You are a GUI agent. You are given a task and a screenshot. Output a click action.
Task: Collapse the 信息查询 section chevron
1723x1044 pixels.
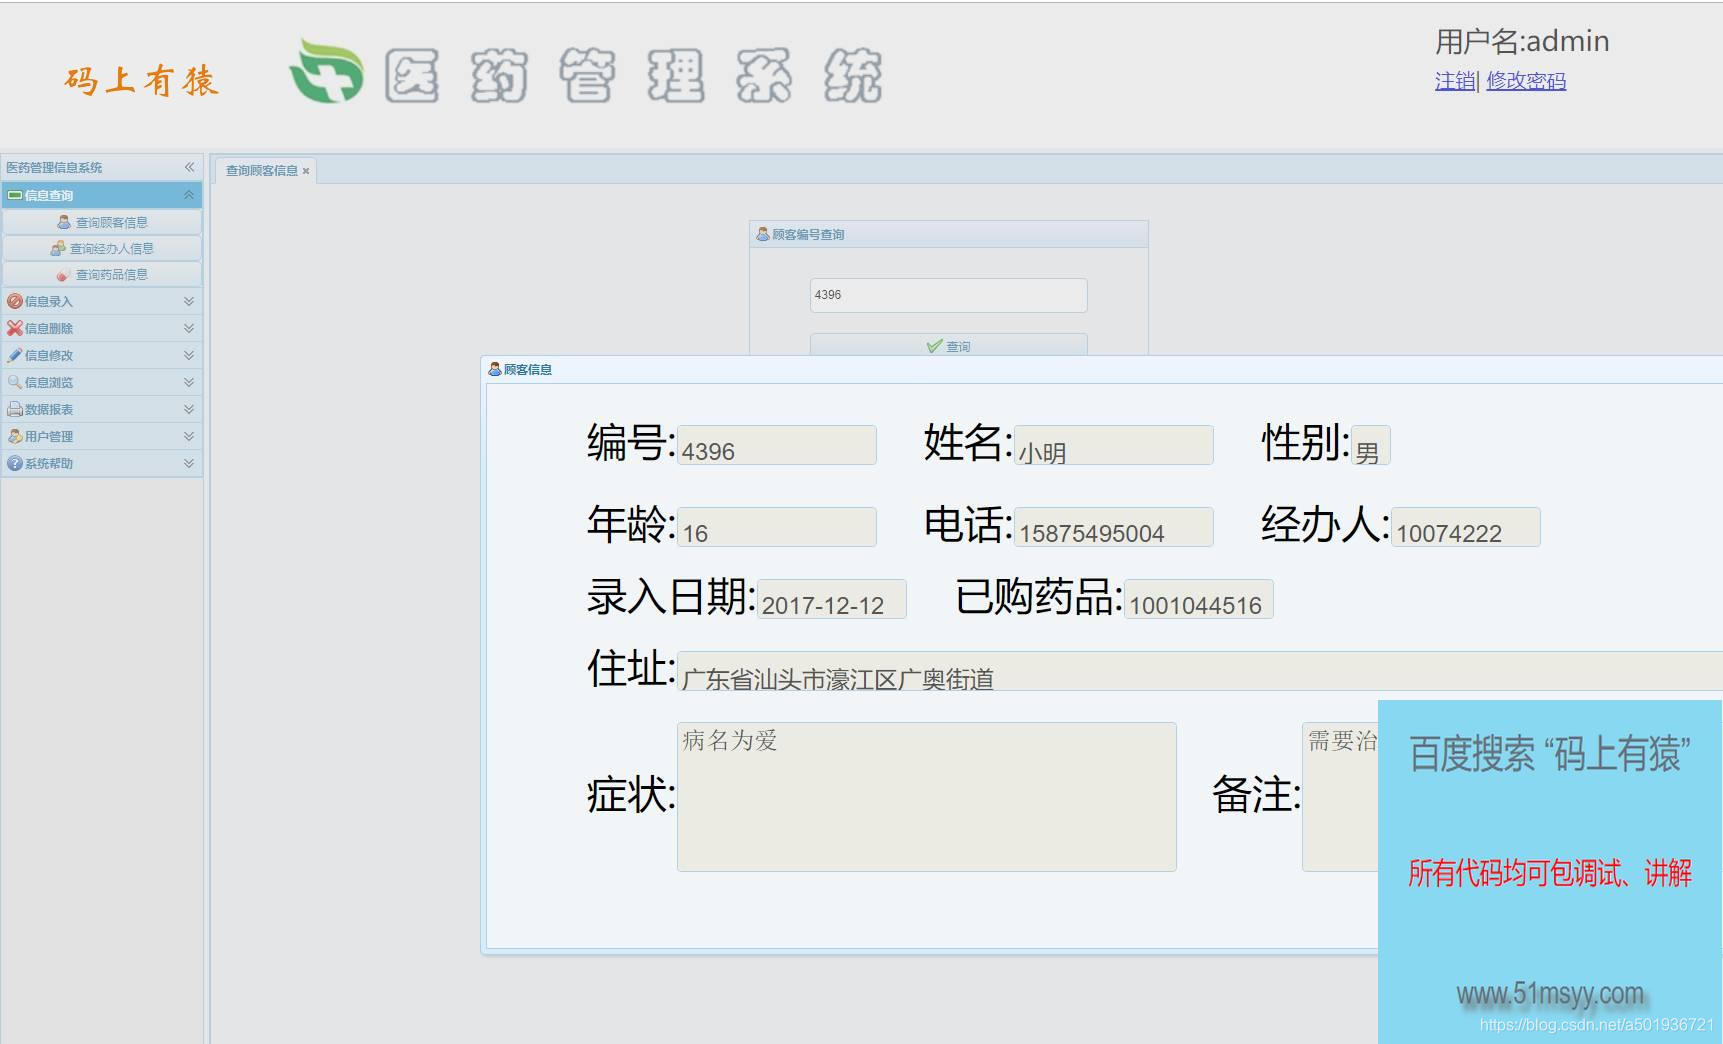pyautogui.click(x=187, y=195)
